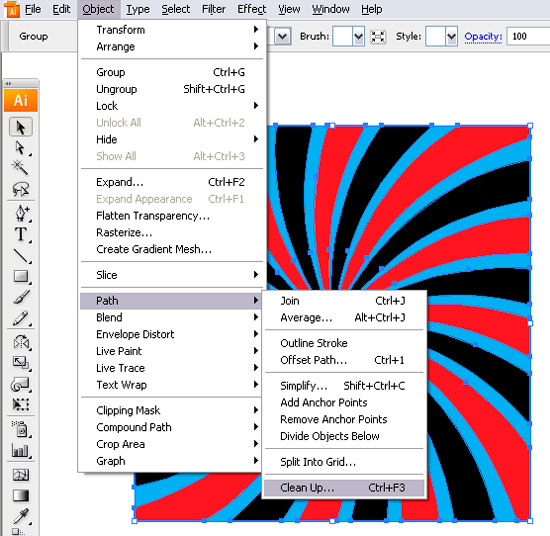Select the Magic Wand tool
This screenshot has width=550, height=536.
click(x=21, y=168)
